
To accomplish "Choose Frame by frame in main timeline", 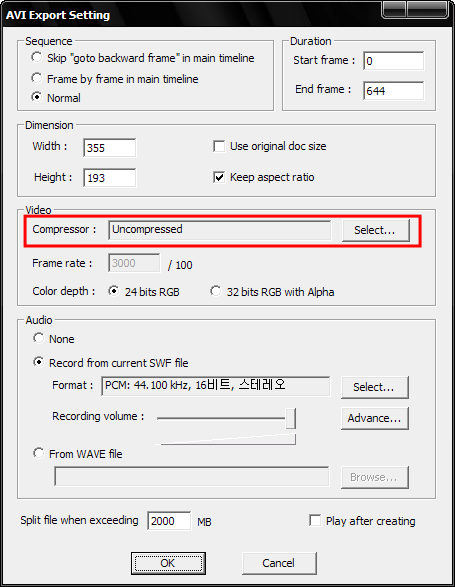I will [37, 78].
